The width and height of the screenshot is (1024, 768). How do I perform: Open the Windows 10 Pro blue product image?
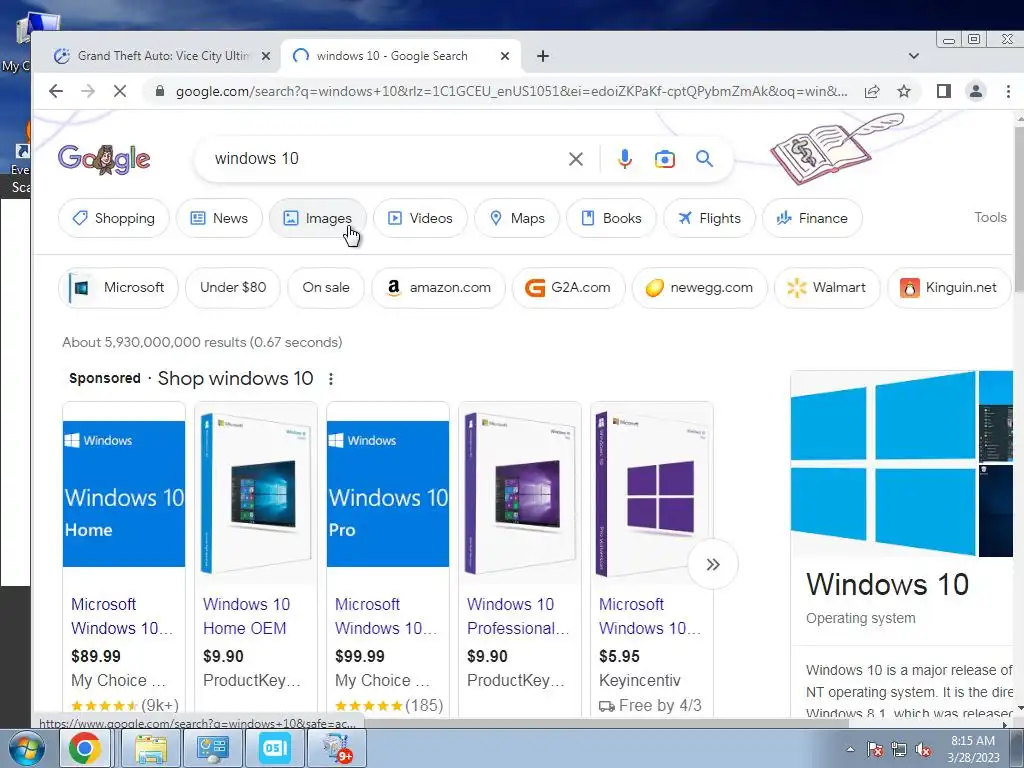point(388,494)
